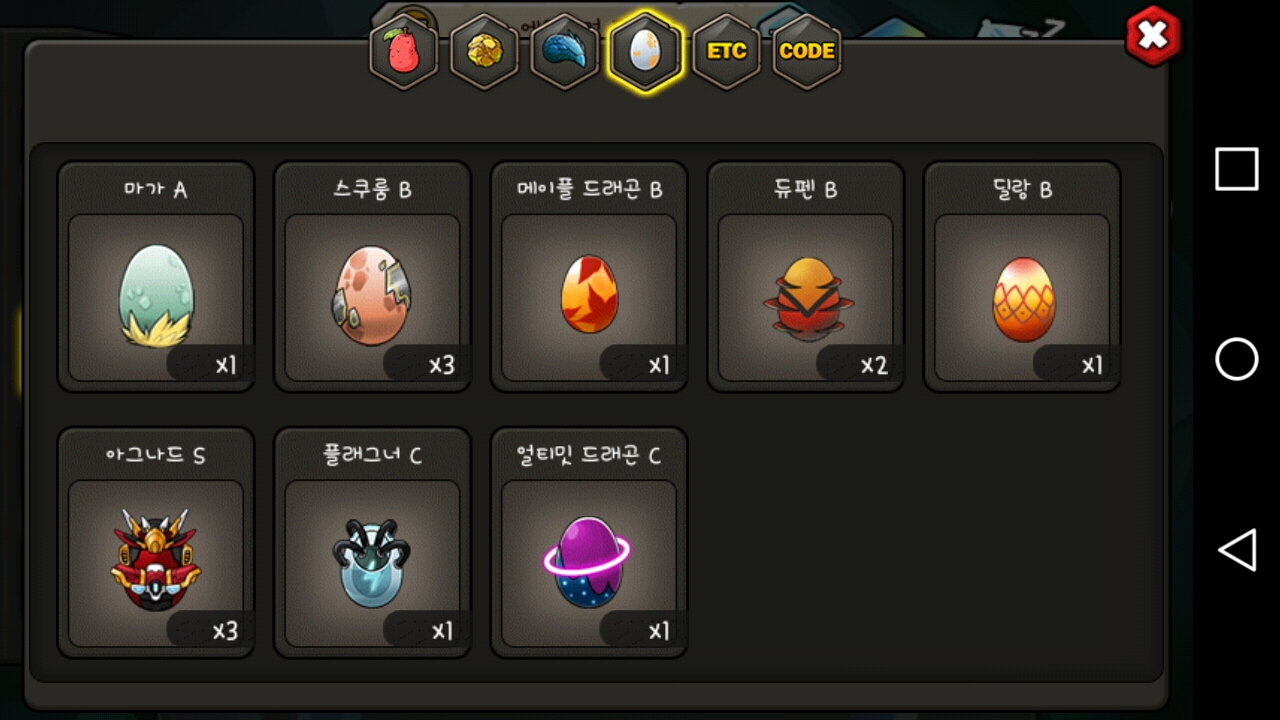Open recent apps with square button
1280x720 pixels.
click(1237, 169)
